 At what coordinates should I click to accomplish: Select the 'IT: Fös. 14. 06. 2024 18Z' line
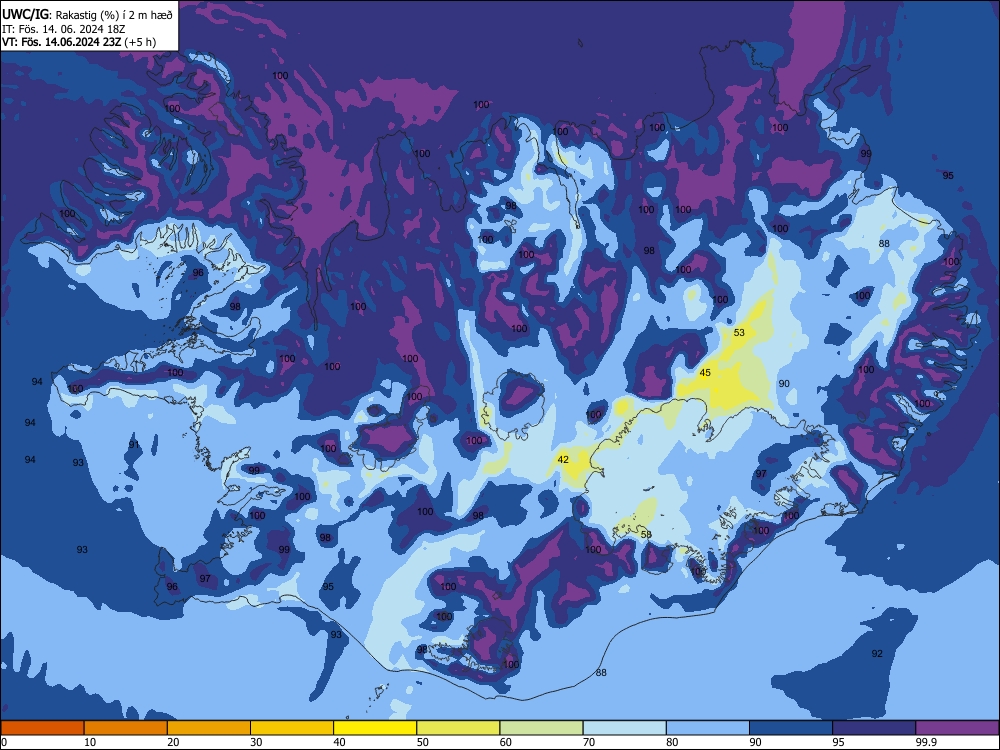[64, 29]
